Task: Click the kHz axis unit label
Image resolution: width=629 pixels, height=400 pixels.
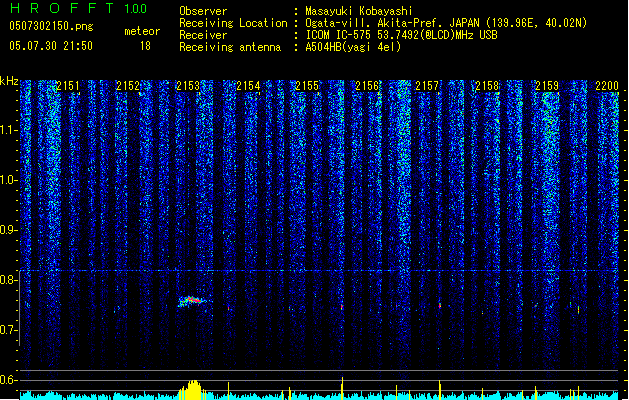Action: [x=9, y=81]
